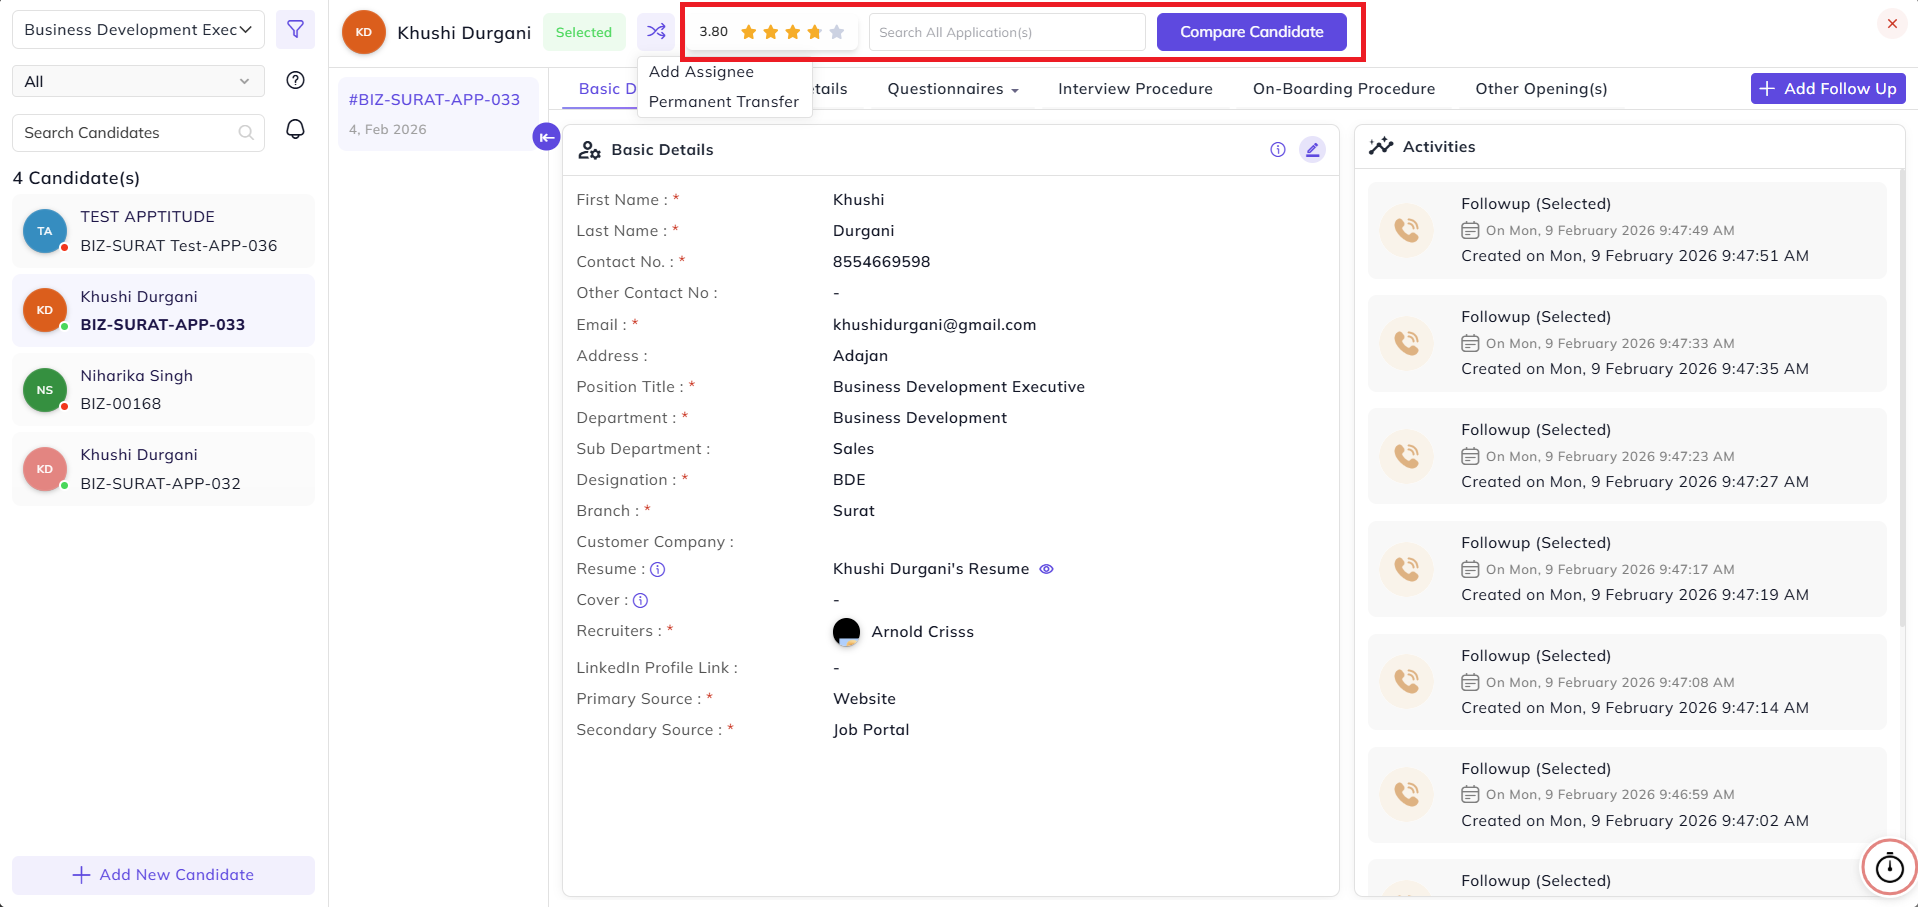Click phone icon of 9:47:33 AM followup
This screenshot has height=907, width=1918.
click(1407, 343)
